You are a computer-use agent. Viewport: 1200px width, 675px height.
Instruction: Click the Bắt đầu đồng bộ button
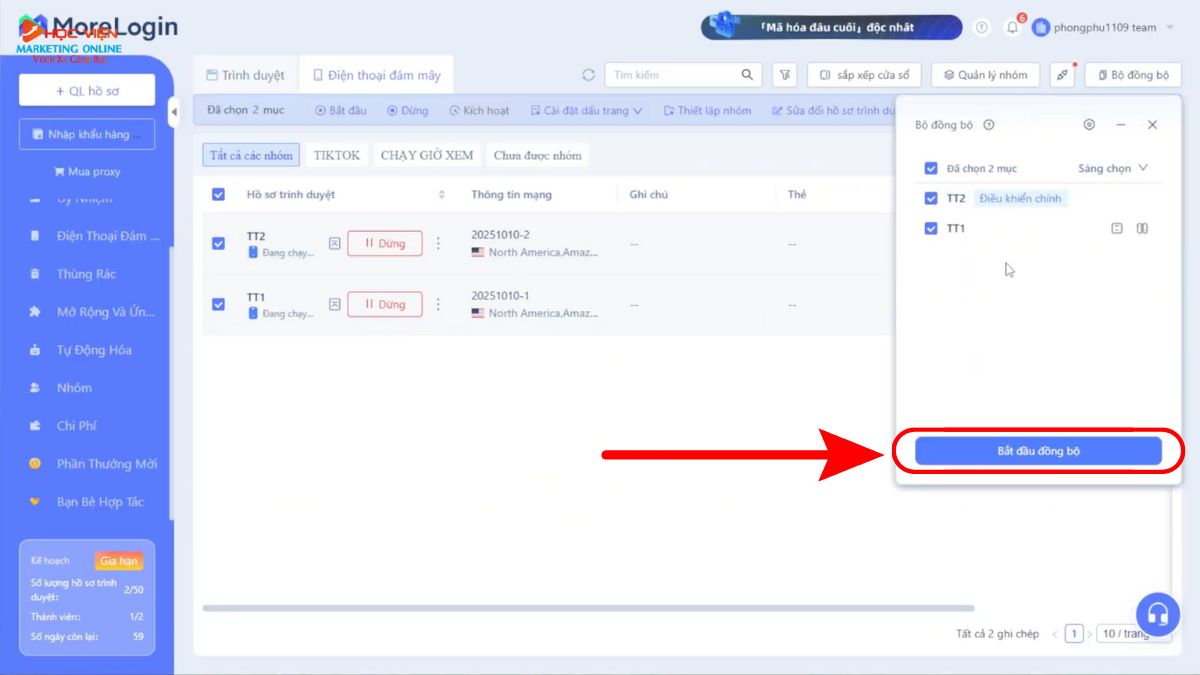(1038, 451)
